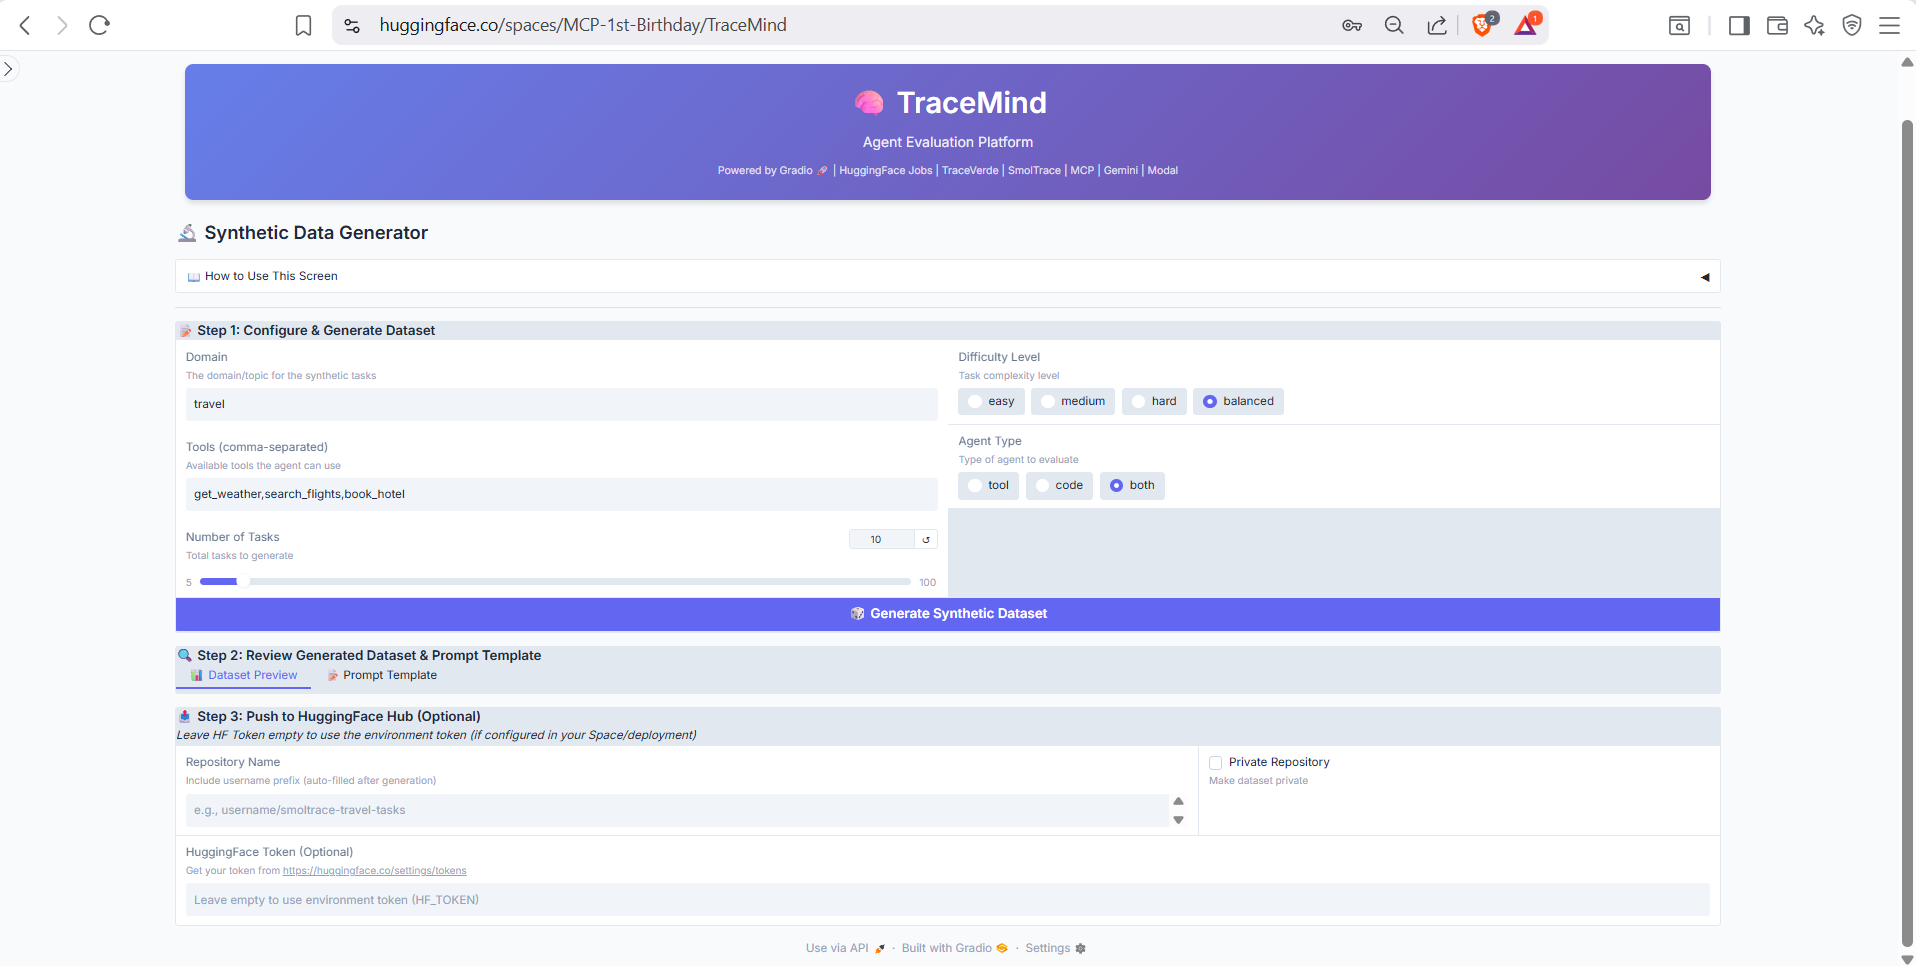Click the Number of Tasks number box
Screen dimensions: 1916x966
click(881, 540)
